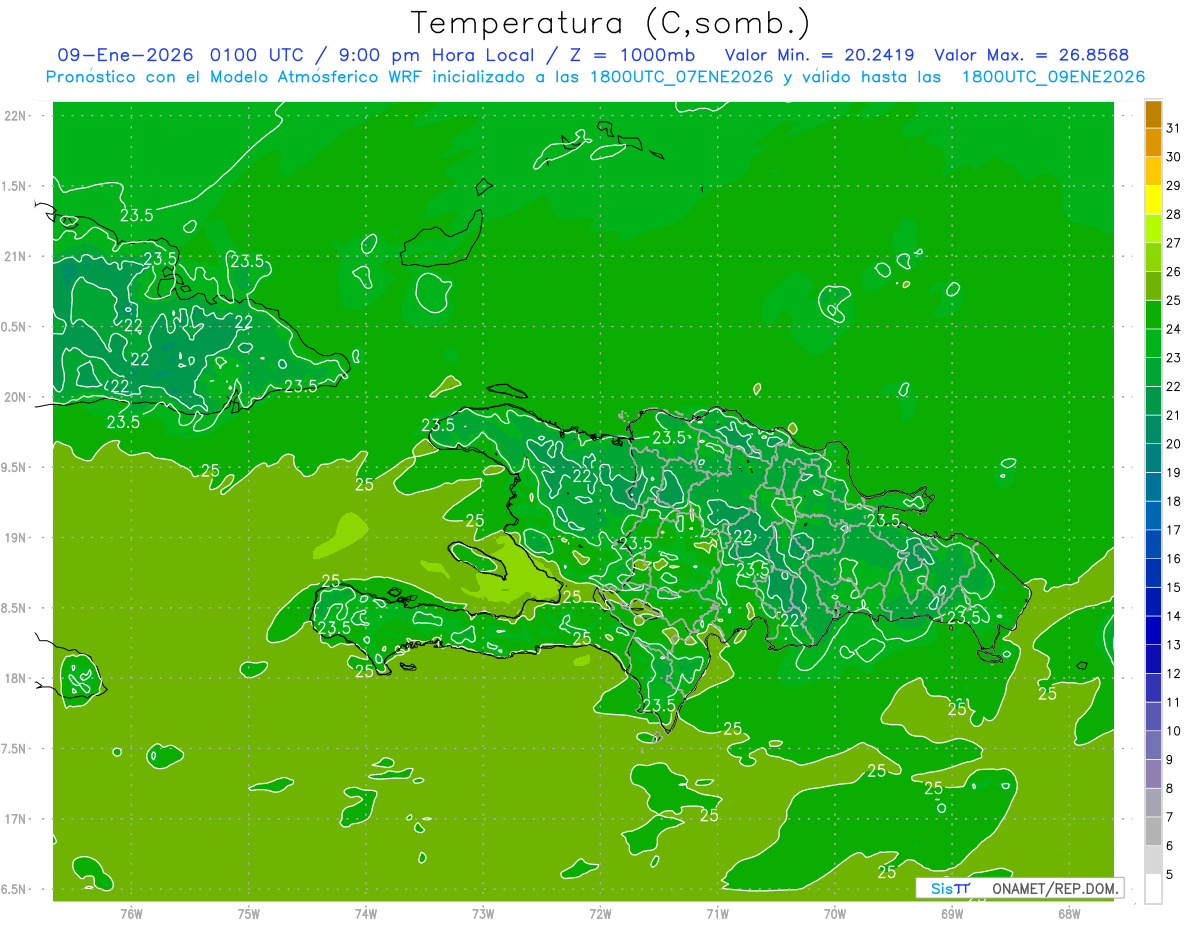Click the '22N' latitude axis label
Screen dimensions: 1200x927
click(15, 116)
